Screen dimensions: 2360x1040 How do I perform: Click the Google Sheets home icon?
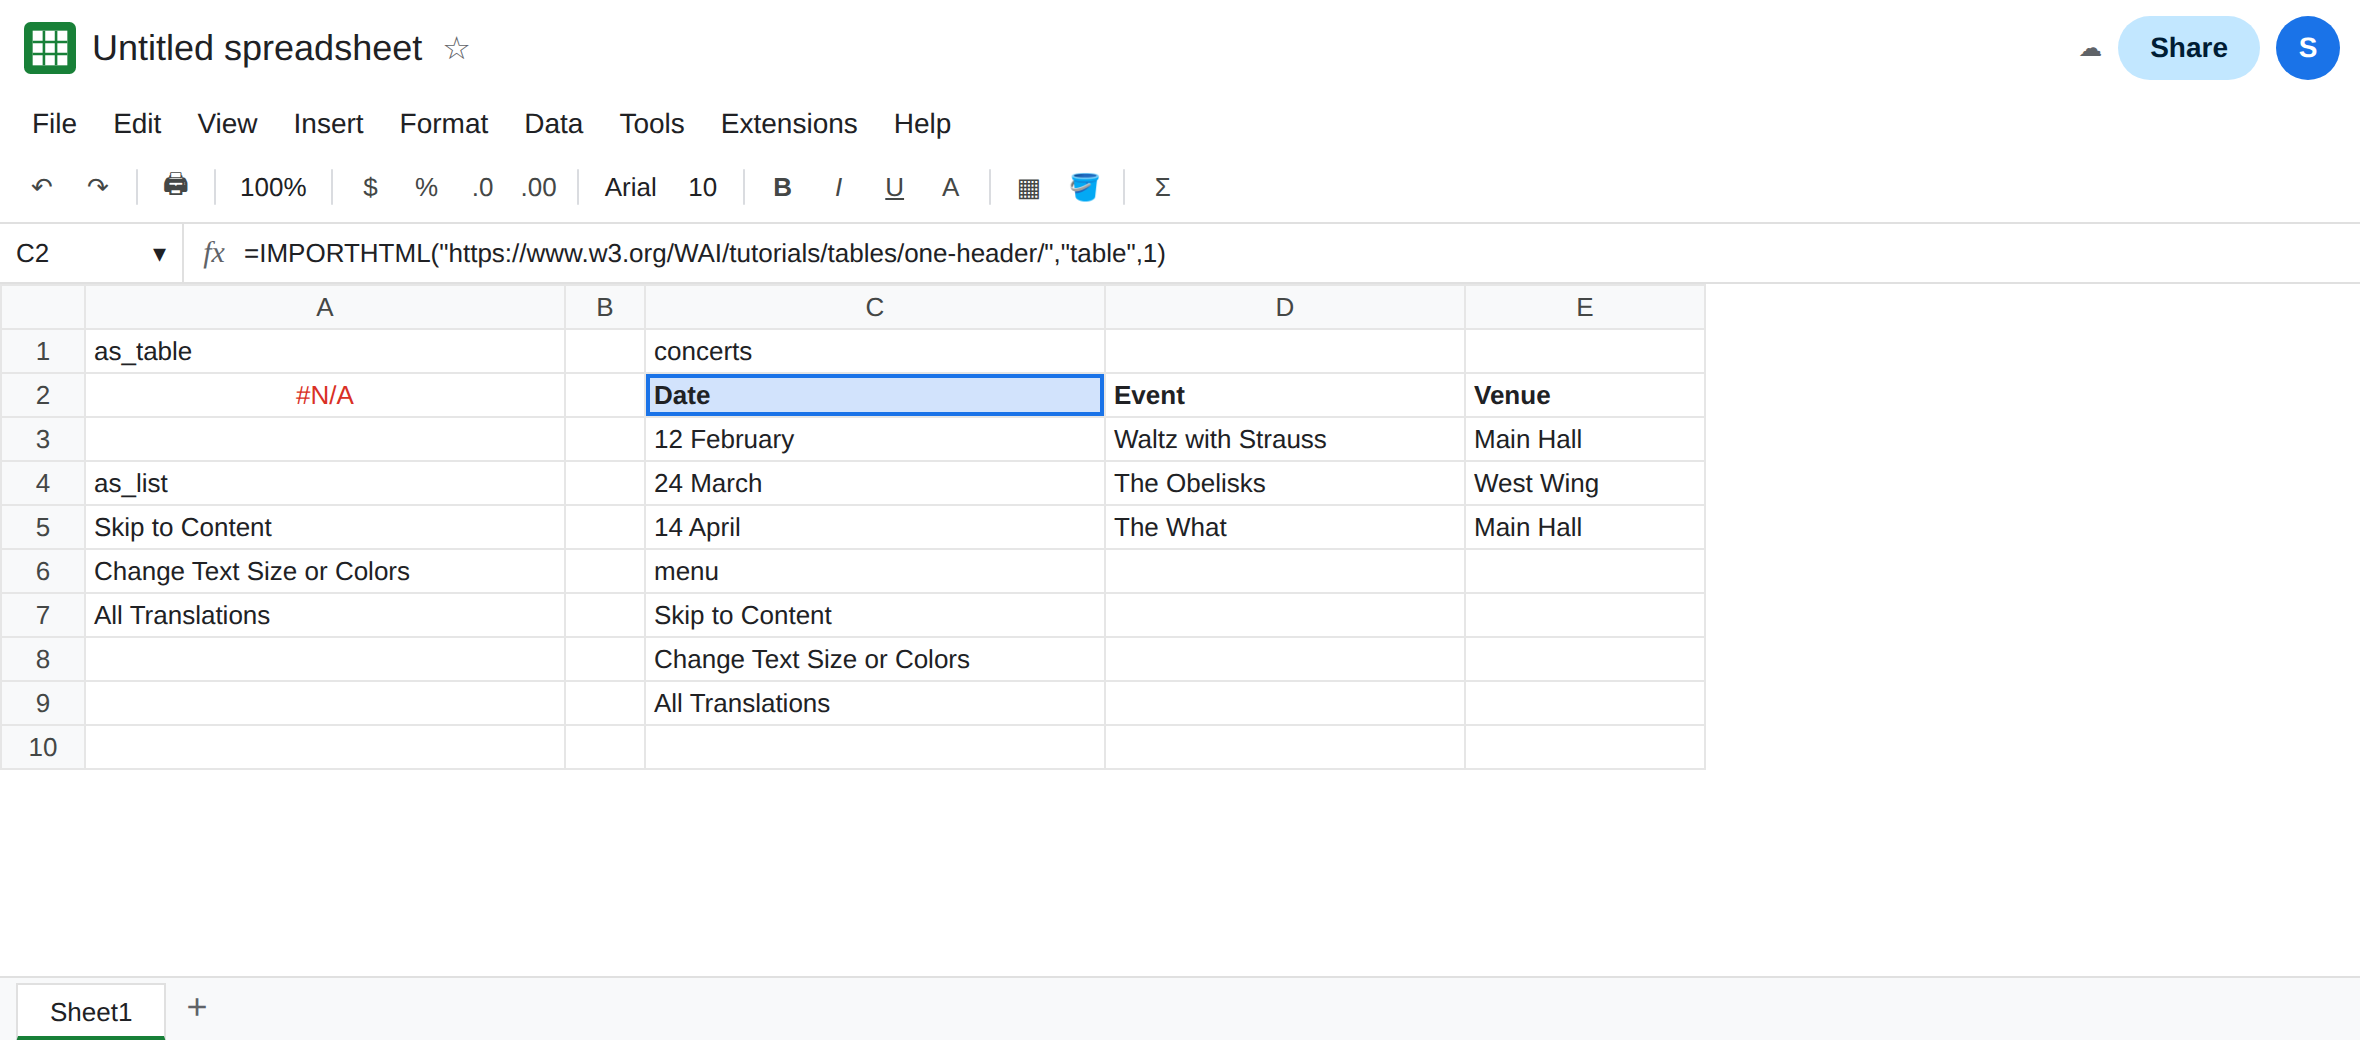(x=50, y=48)
